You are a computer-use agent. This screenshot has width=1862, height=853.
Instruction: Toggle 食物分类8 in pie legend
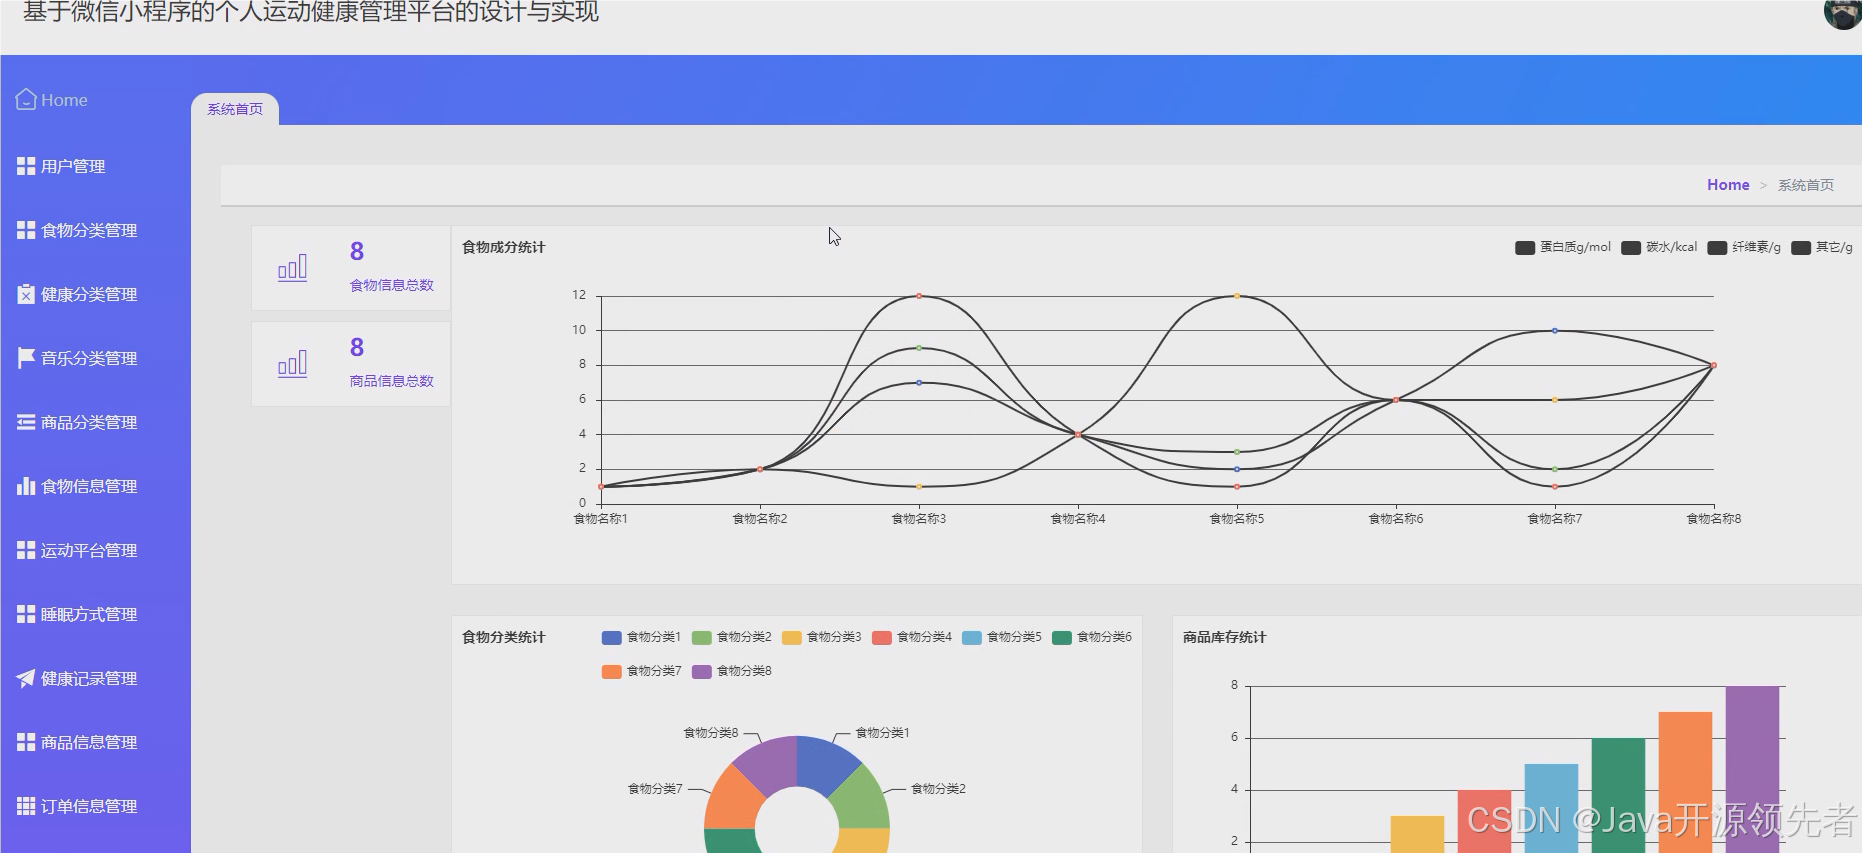coord(731,671)
